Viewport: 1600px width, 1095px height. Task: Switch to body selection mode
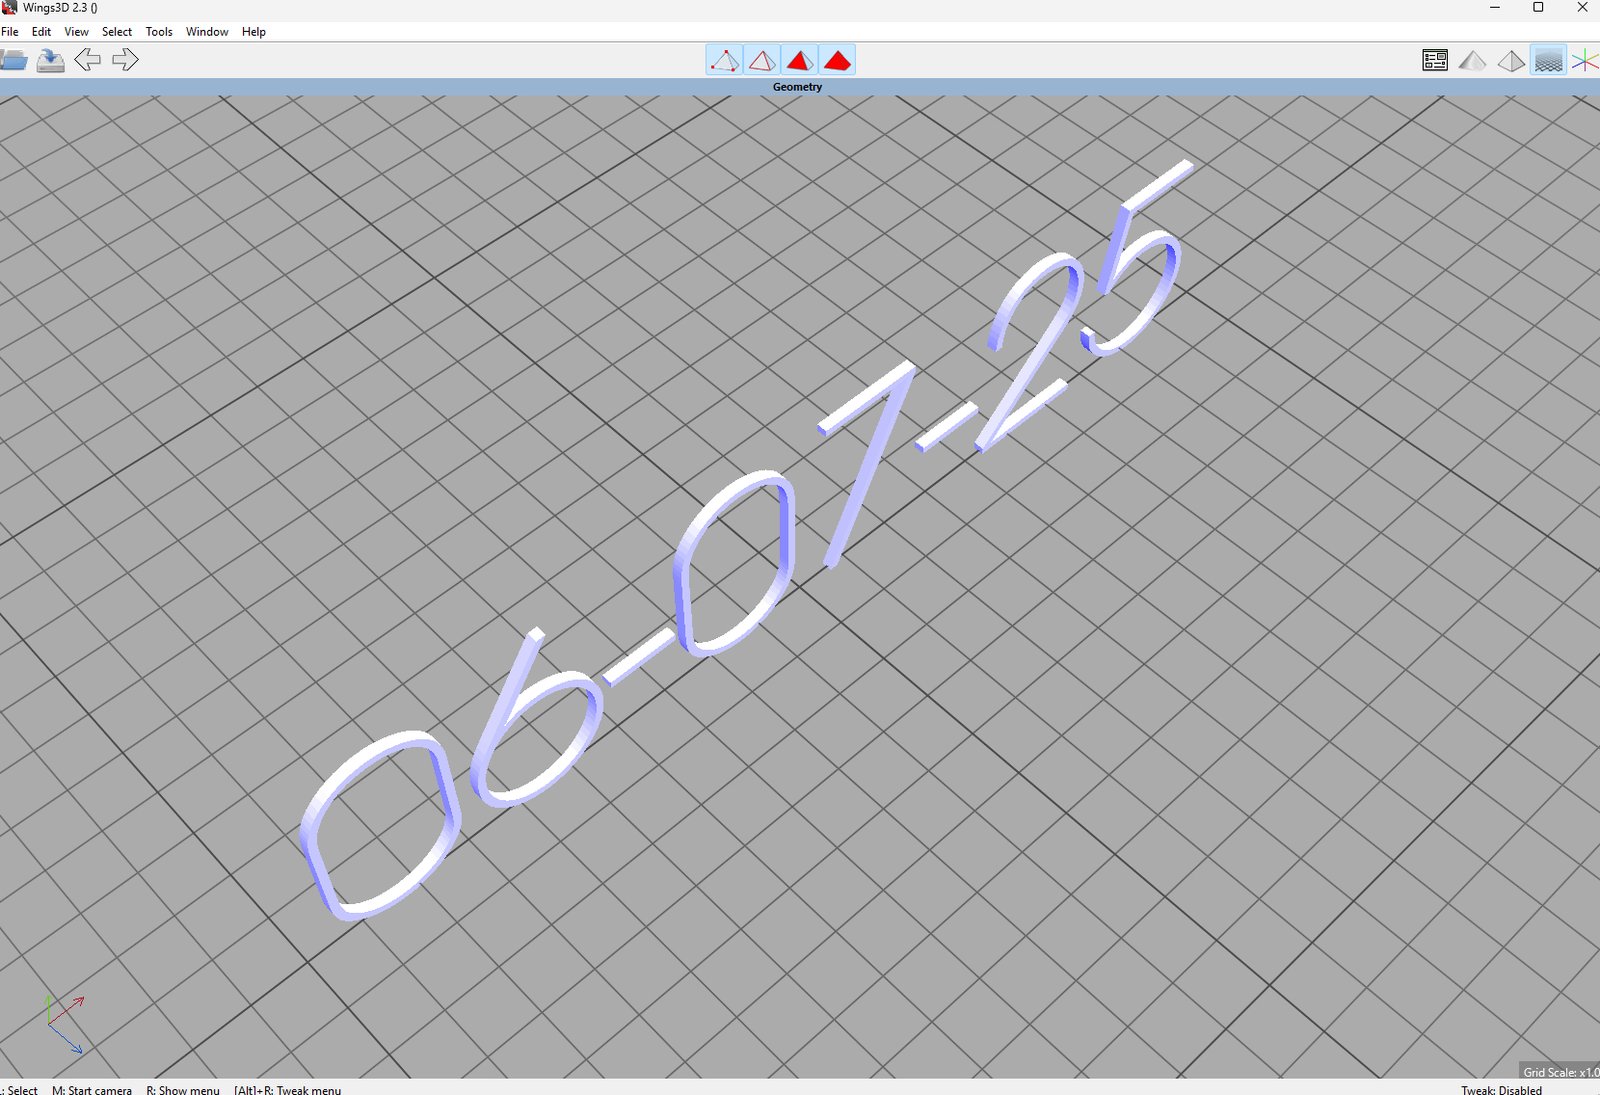click(x=837, y=61)
